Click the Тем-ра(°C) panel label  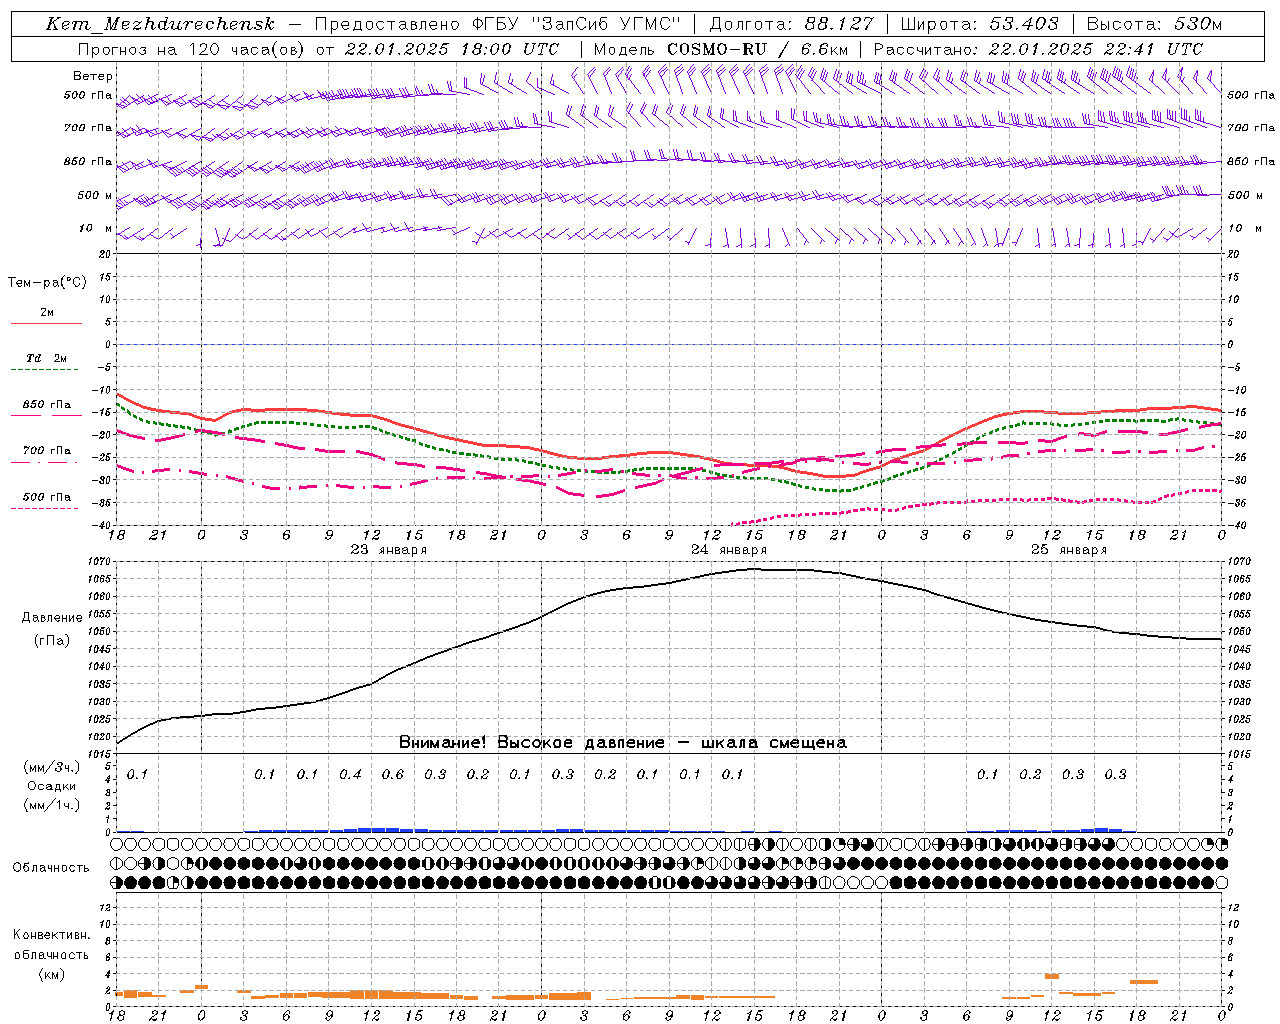coord(47,283)
